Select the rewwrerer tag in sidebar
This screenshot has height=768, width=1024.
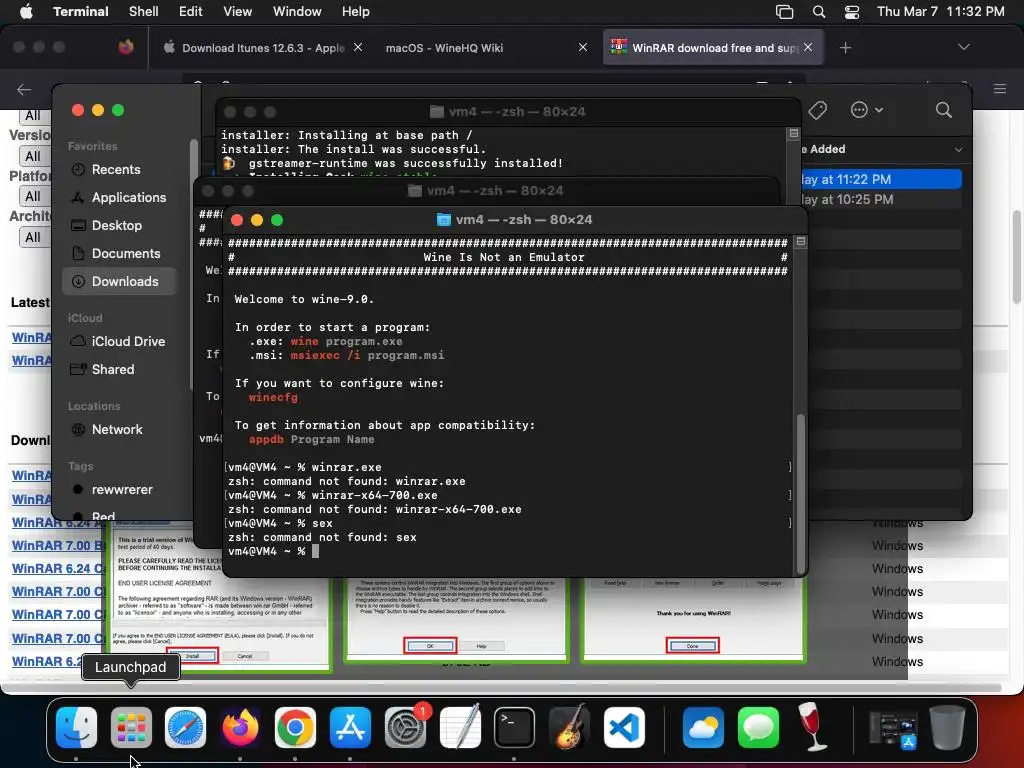tap(119, 490)
